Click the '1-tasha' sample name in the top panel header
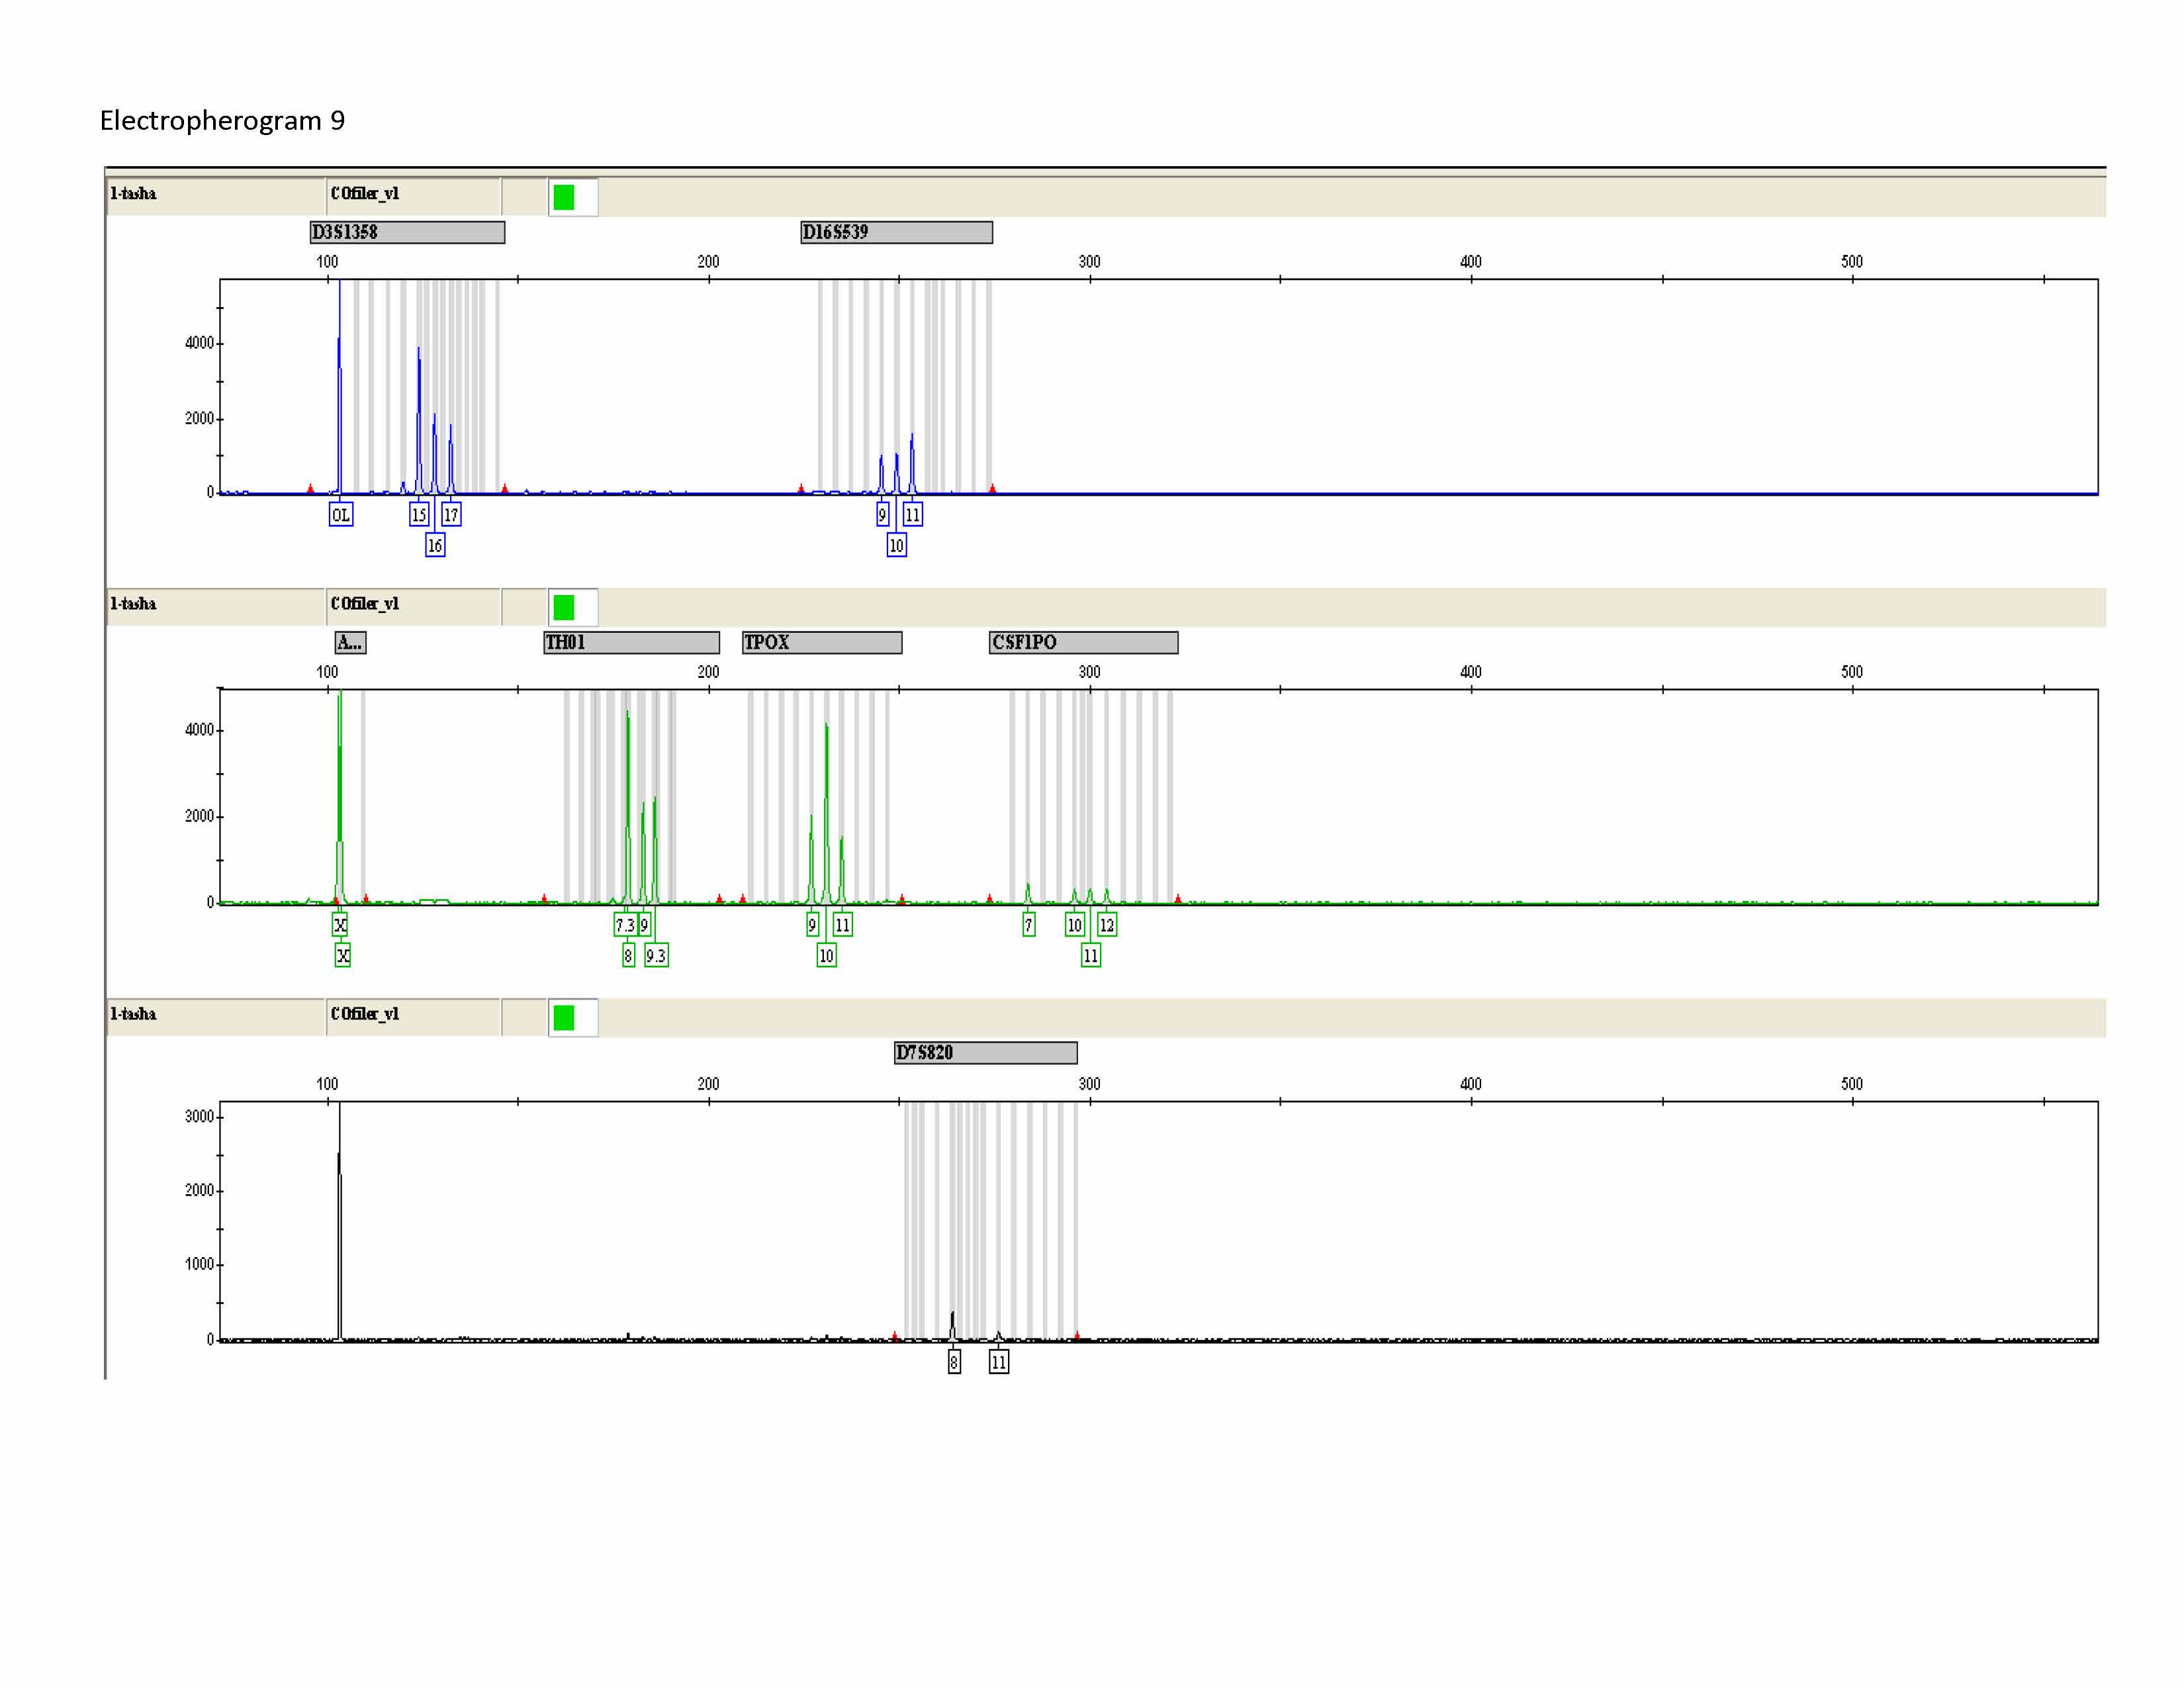 [134, 193]
